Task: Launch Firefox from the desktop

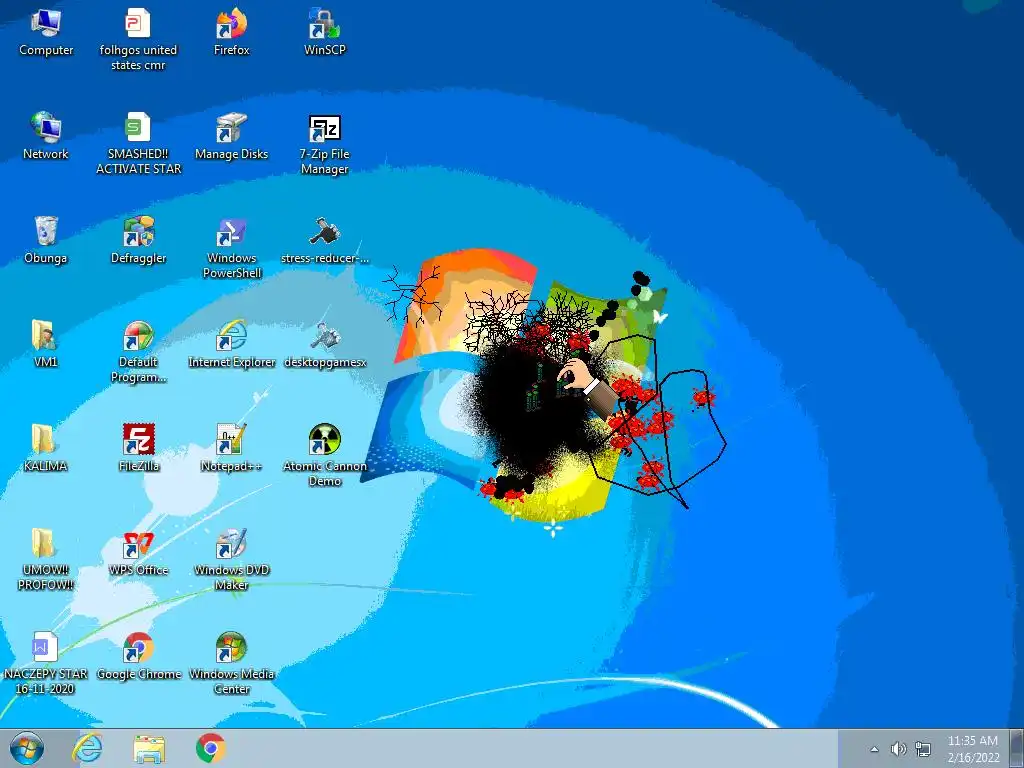Action: [x=231, y=33]
